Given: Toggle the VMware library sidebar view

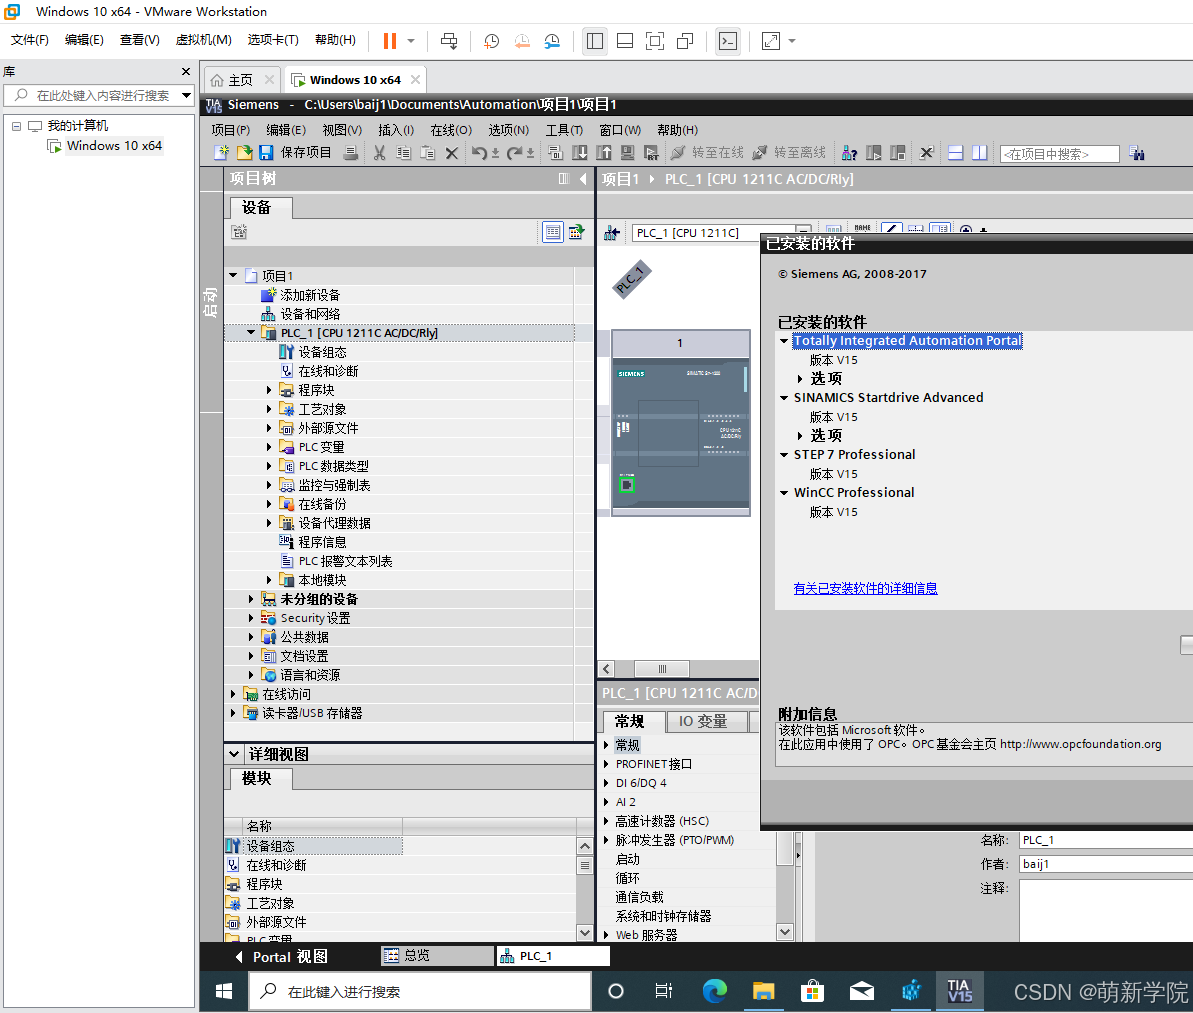Looking at the screenshot, I should (x=595, y=41).
